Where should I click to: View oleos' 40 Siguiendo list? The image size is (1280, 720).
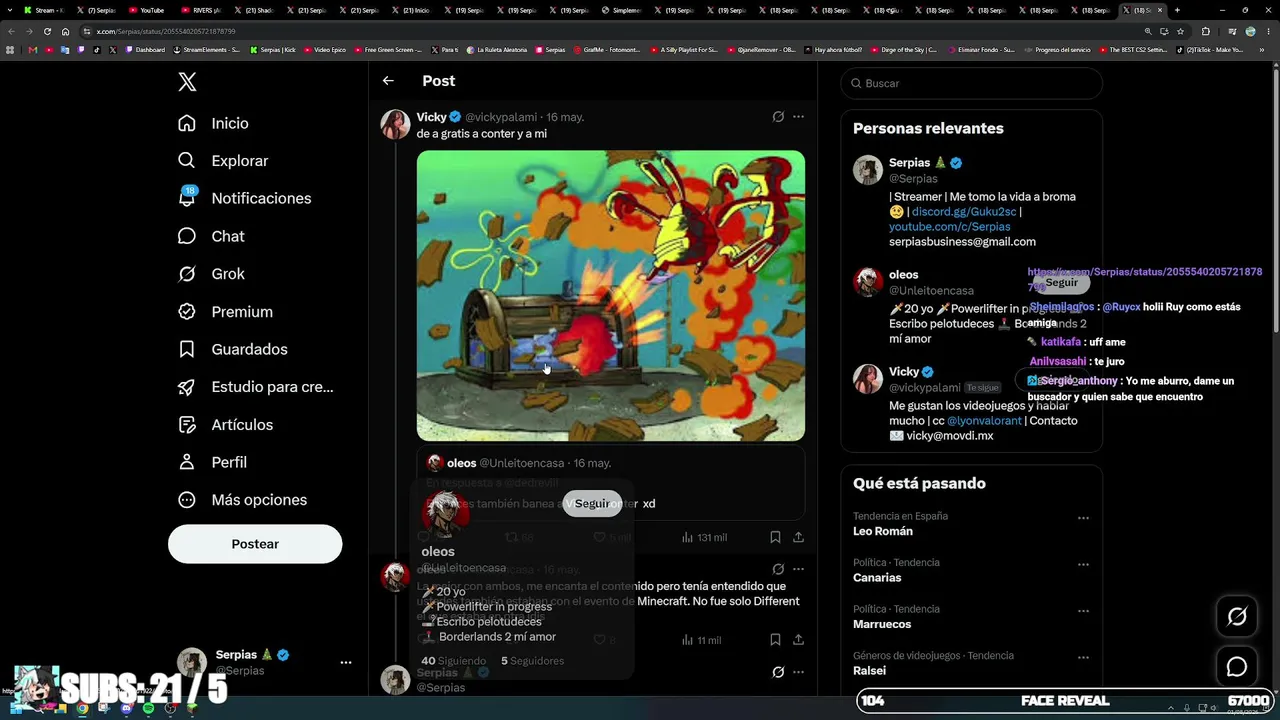(454, 661)
